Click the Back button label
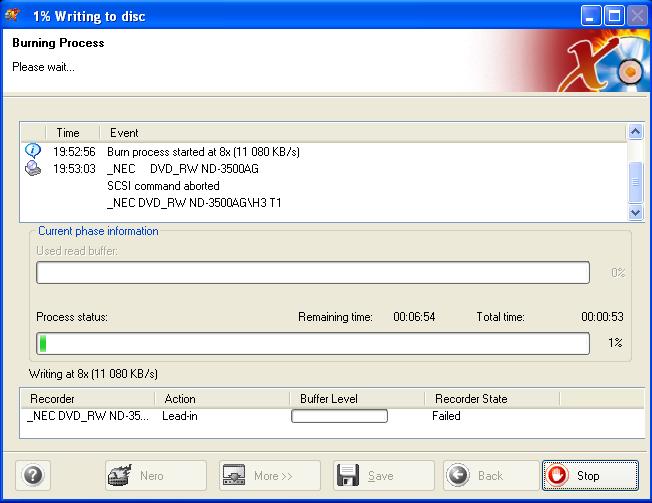Screen dimensions: 652x503 coord(490,476)
